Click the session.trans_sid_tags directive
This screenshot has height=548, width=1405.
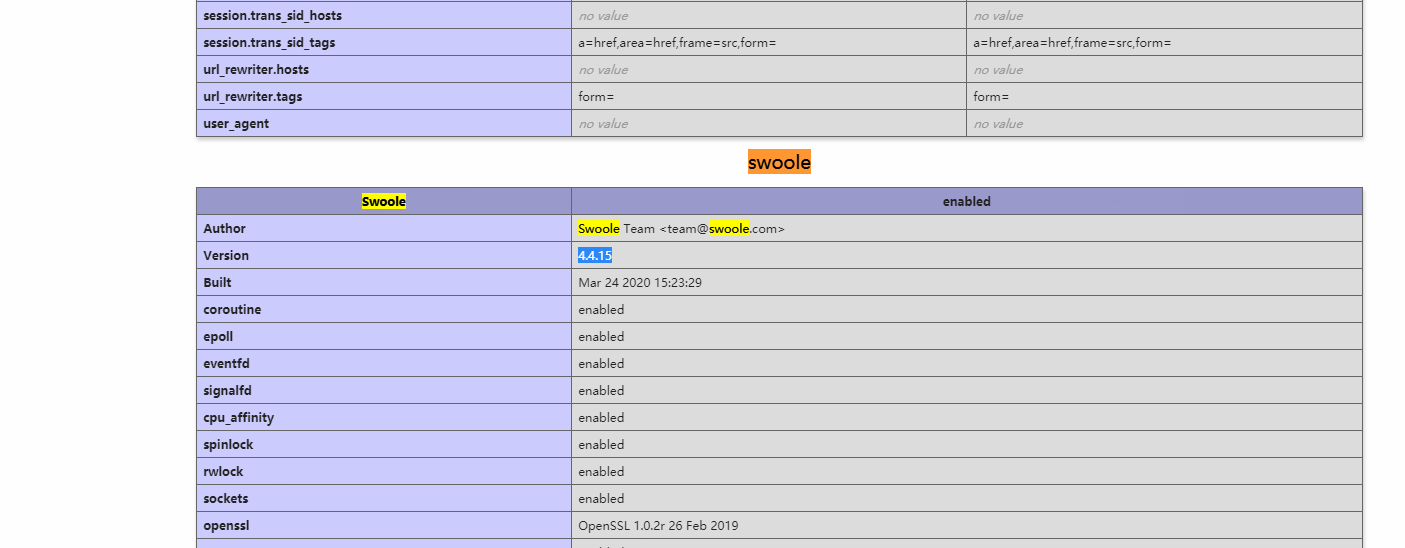269,42
